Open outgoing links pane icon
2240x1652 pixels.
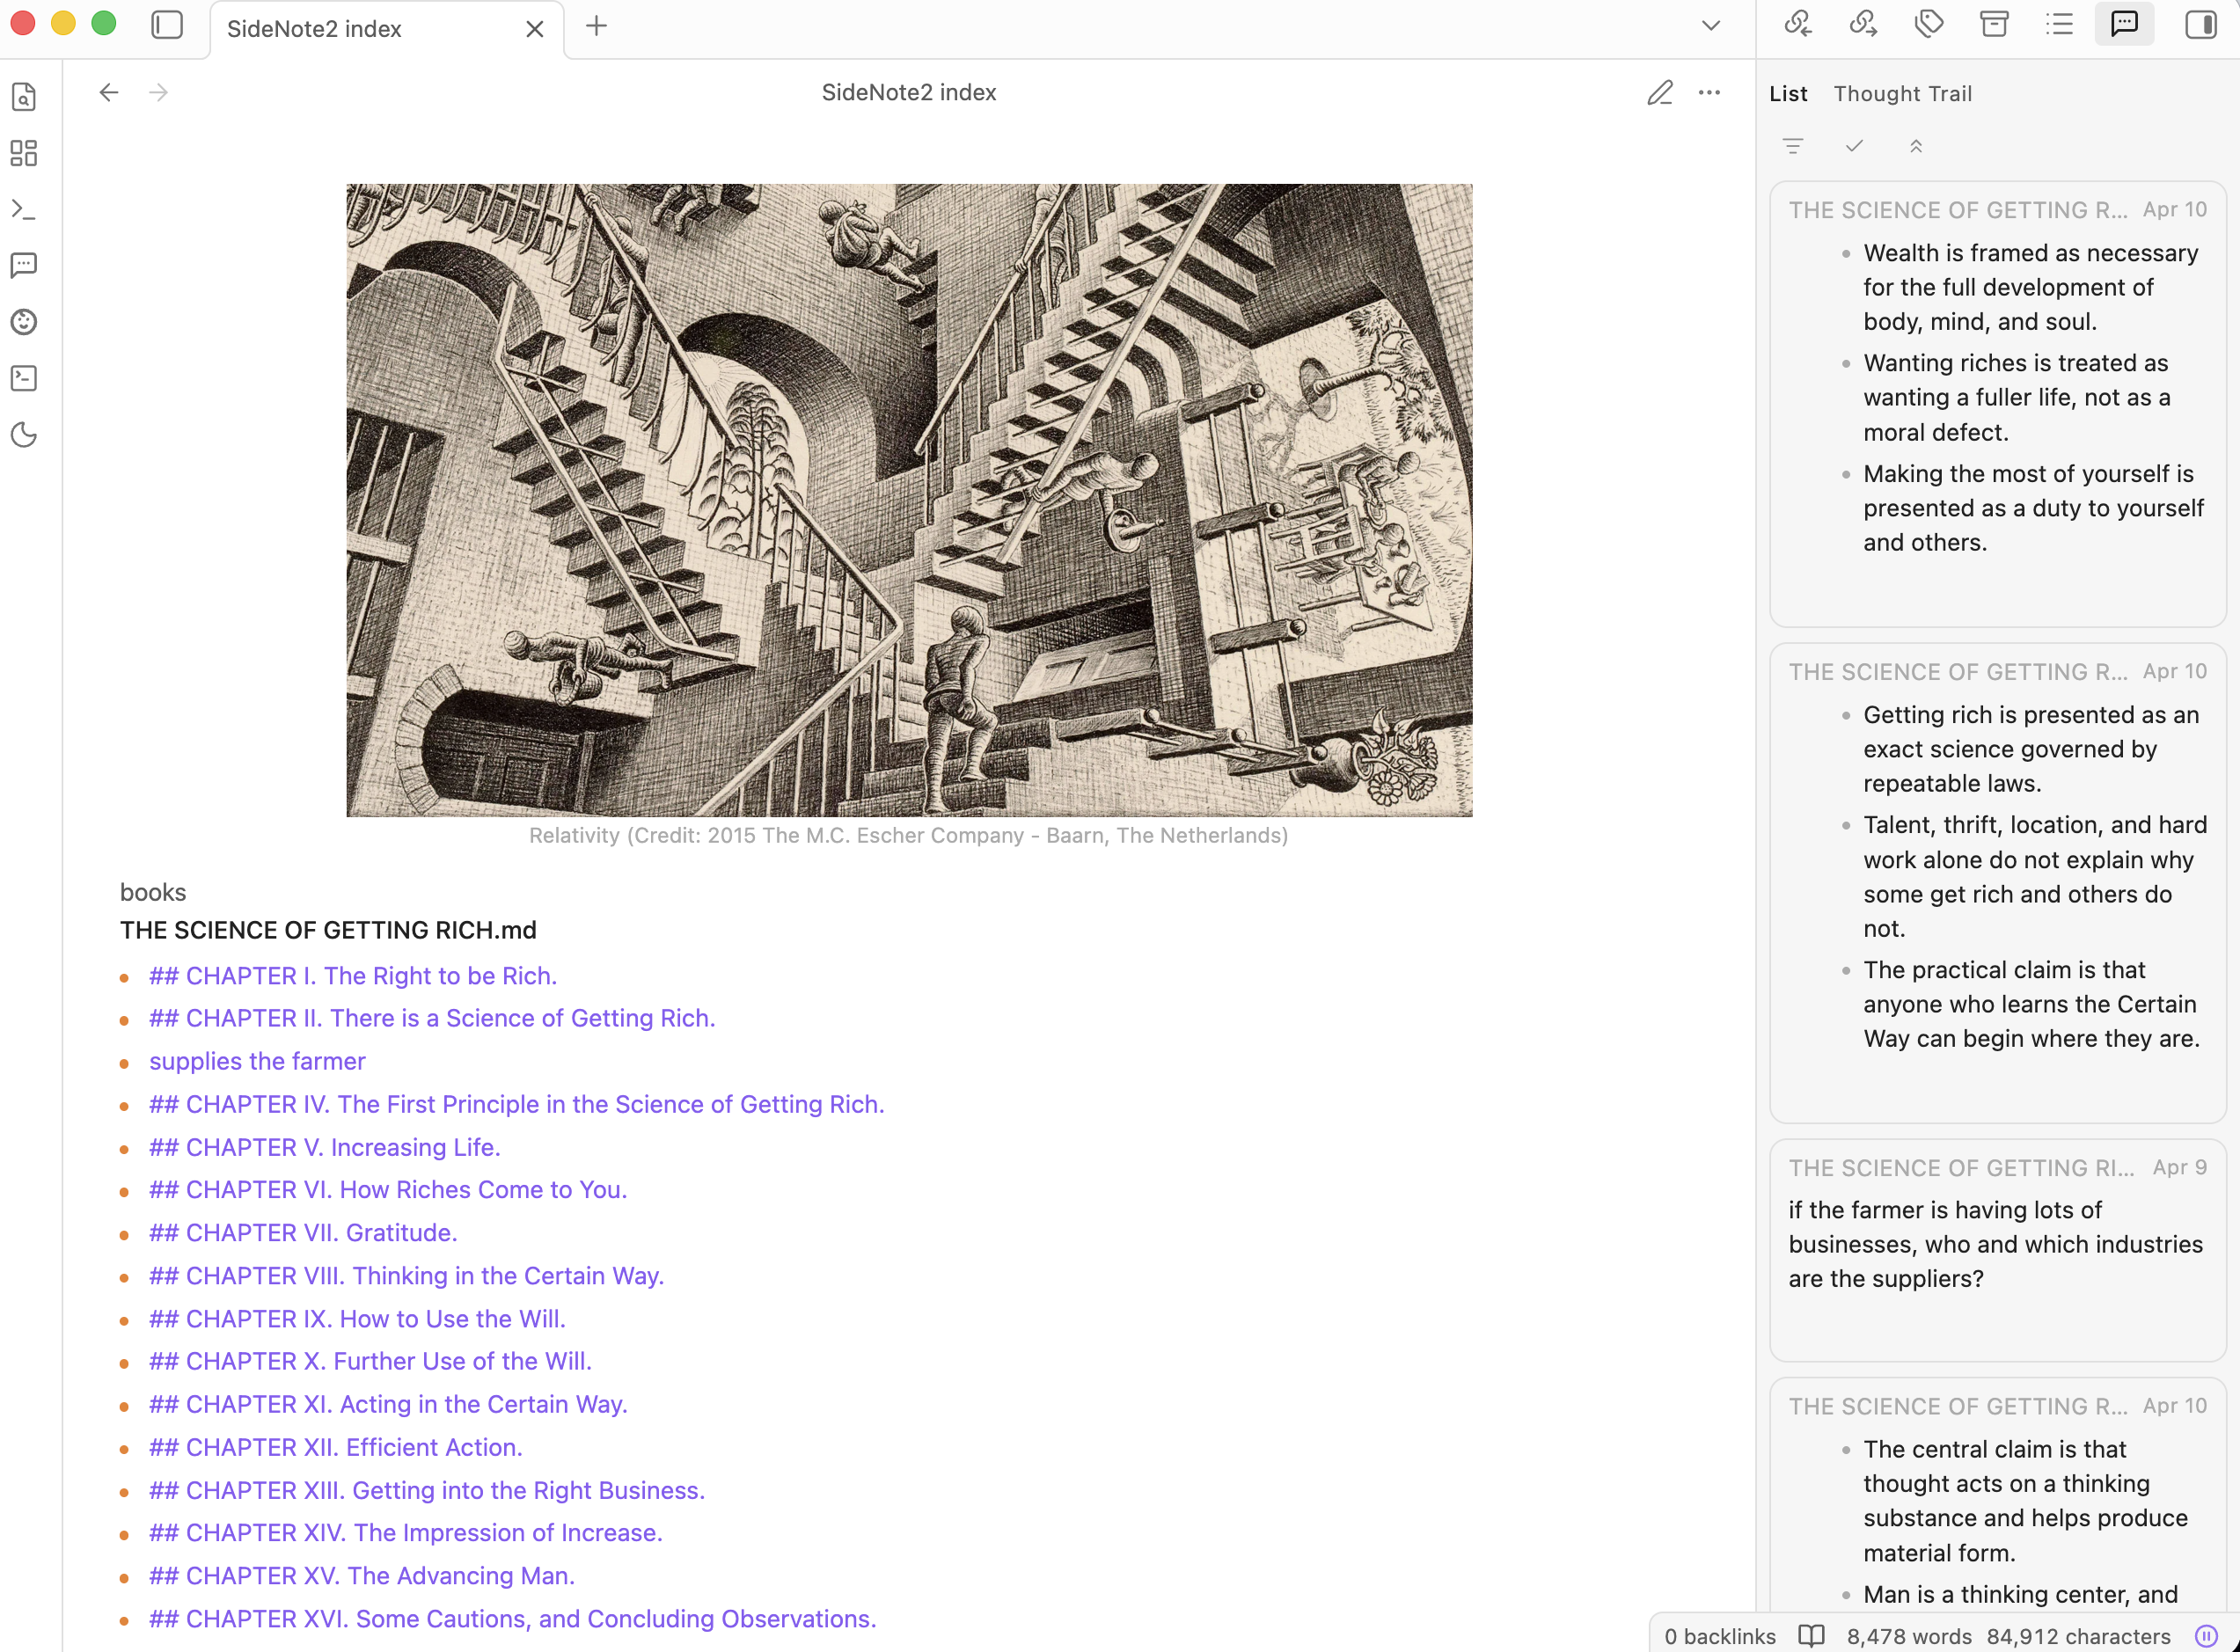[1863, 24]
